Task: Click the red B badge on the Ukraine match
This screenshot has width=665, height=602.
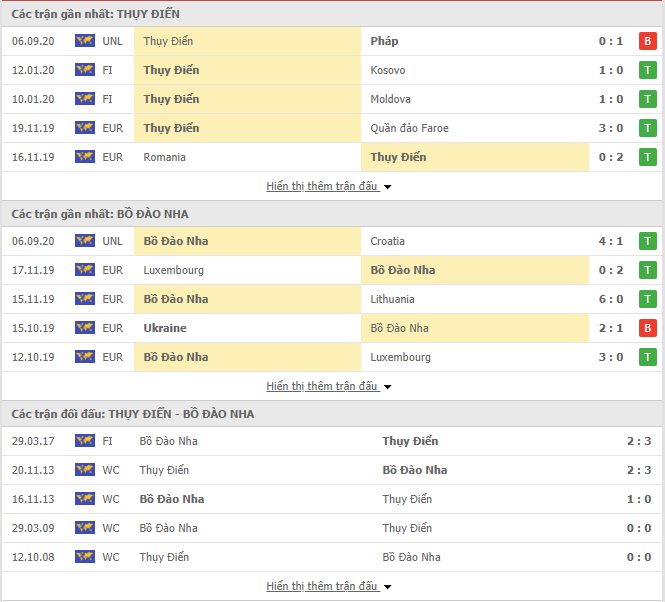Action: (648, 328)
